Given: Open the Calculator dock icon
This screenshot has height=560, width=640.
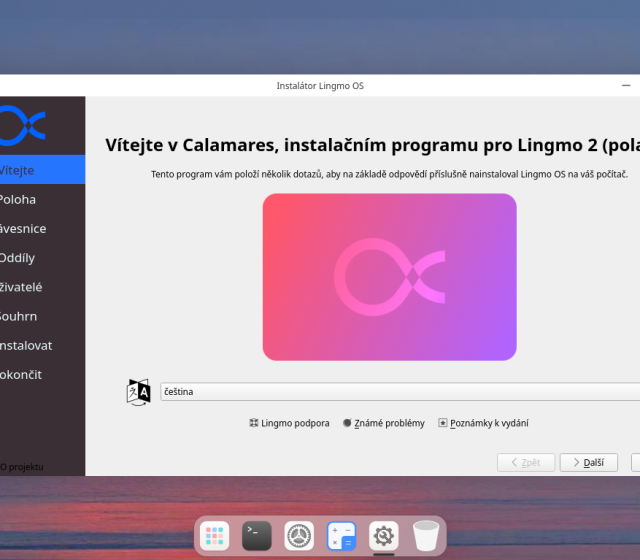Looking at the screenshot, I should (x=342, y=536).
